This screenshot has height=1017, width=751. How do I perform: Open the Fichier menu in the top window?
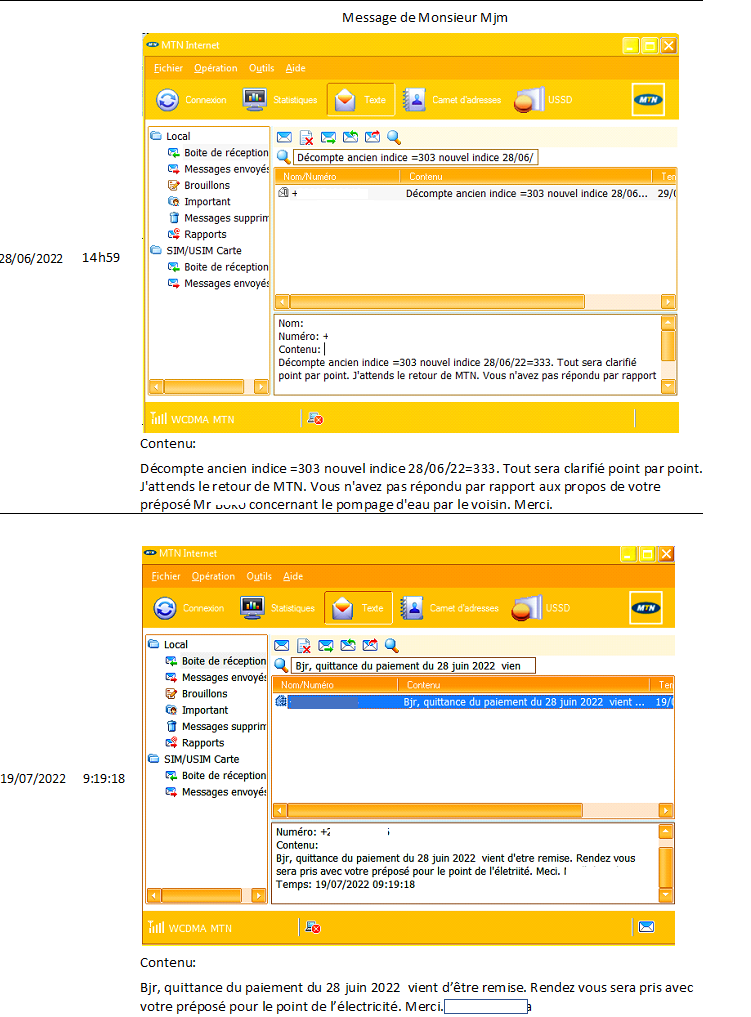(168, 68)
